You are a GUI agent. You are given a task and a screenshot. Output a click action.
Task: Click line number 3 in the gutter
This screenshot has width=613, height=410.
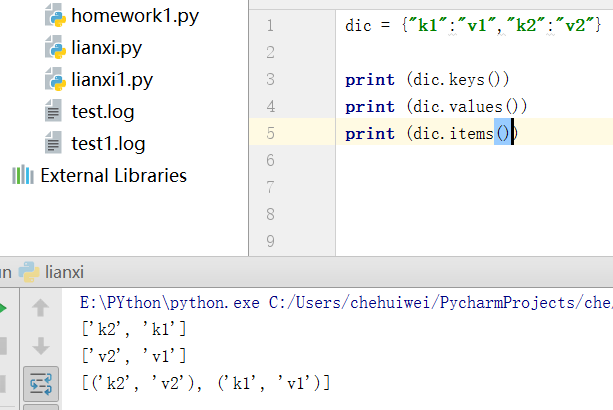coord(270,80)
